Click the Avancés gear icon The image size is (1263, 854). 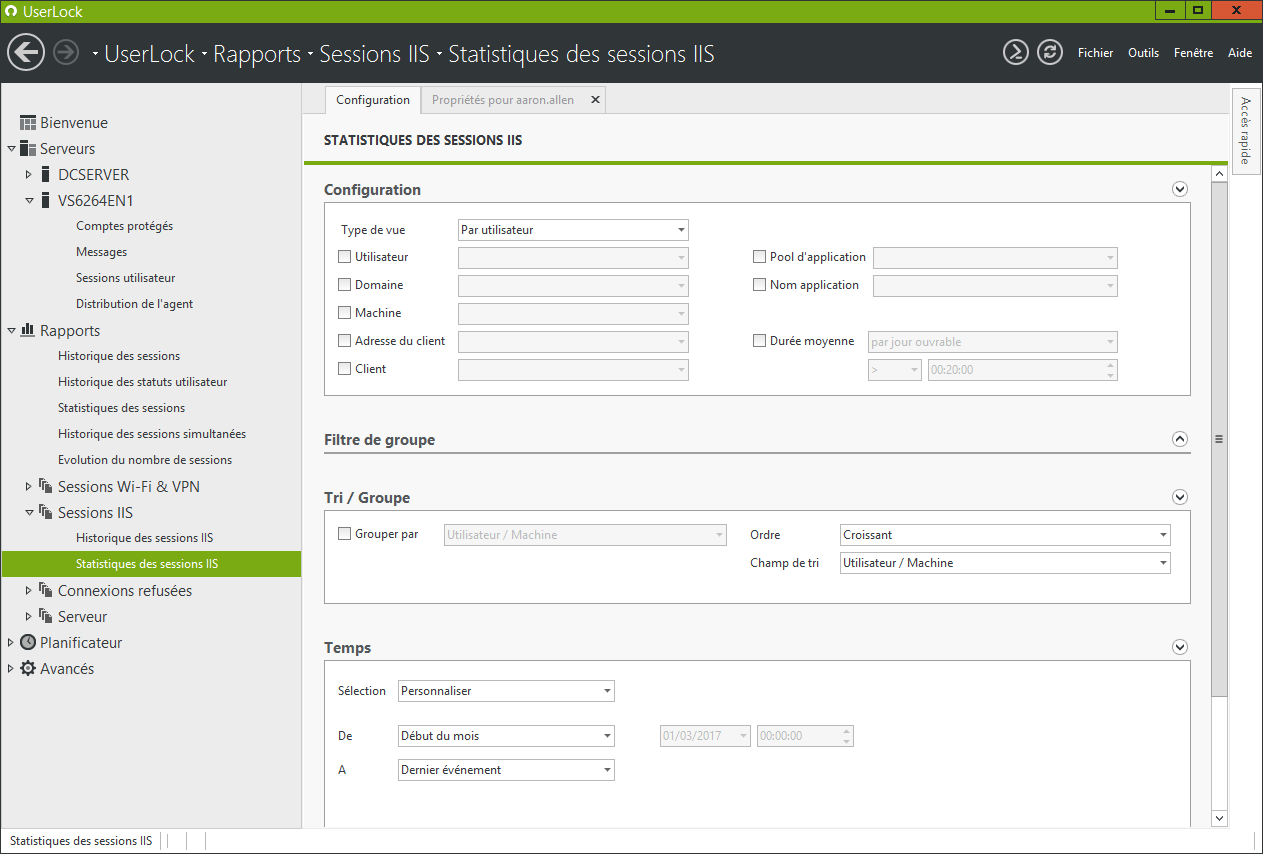coord(28,669)
